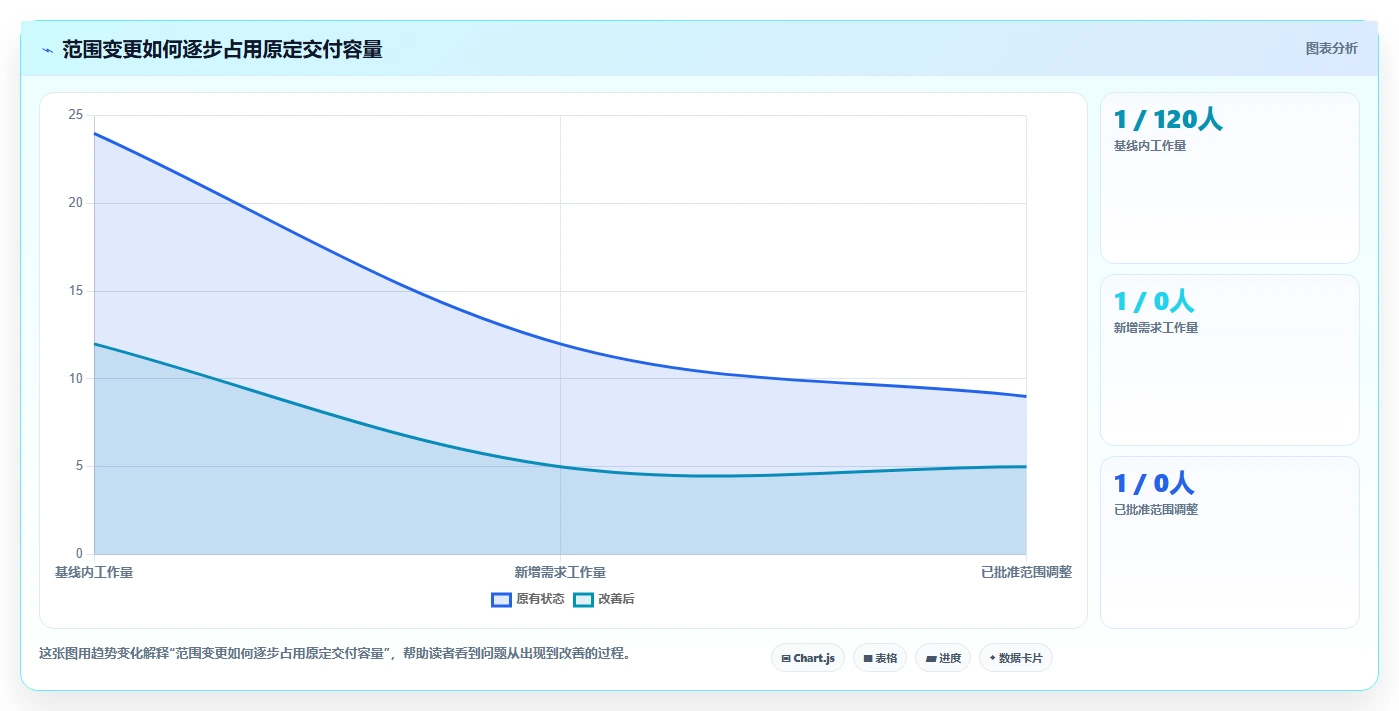
Task: Click the 表格 tag pill
Action: tap(880, 658)
